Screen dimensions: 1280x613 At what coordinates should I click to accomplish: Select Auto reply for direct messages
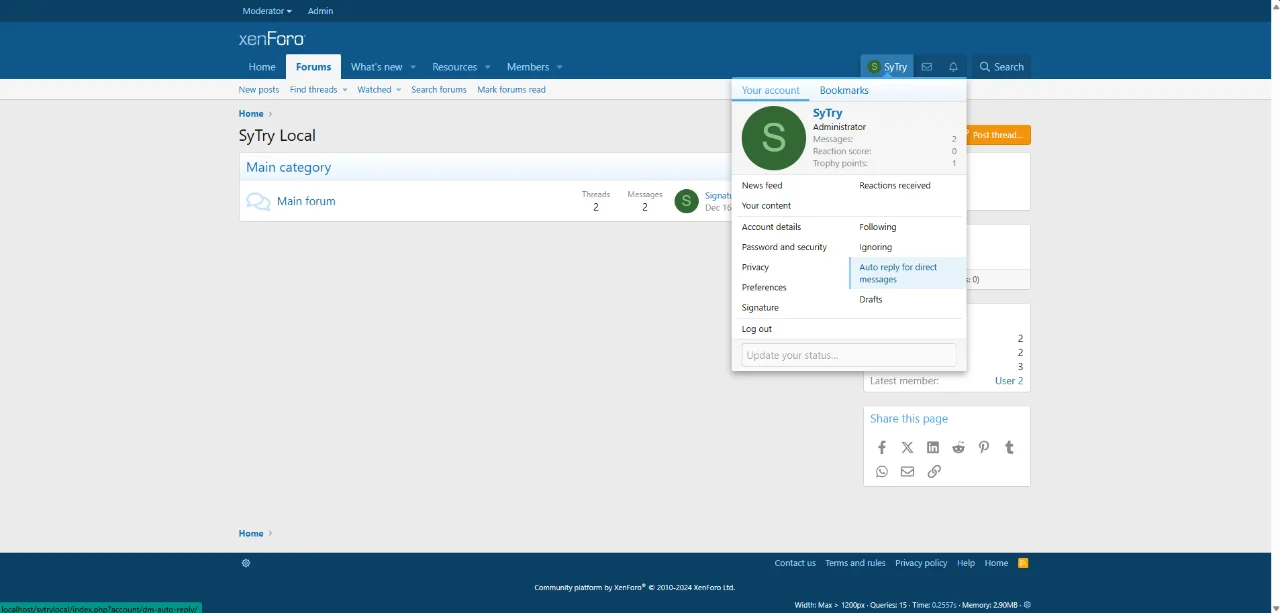(898, 273)
